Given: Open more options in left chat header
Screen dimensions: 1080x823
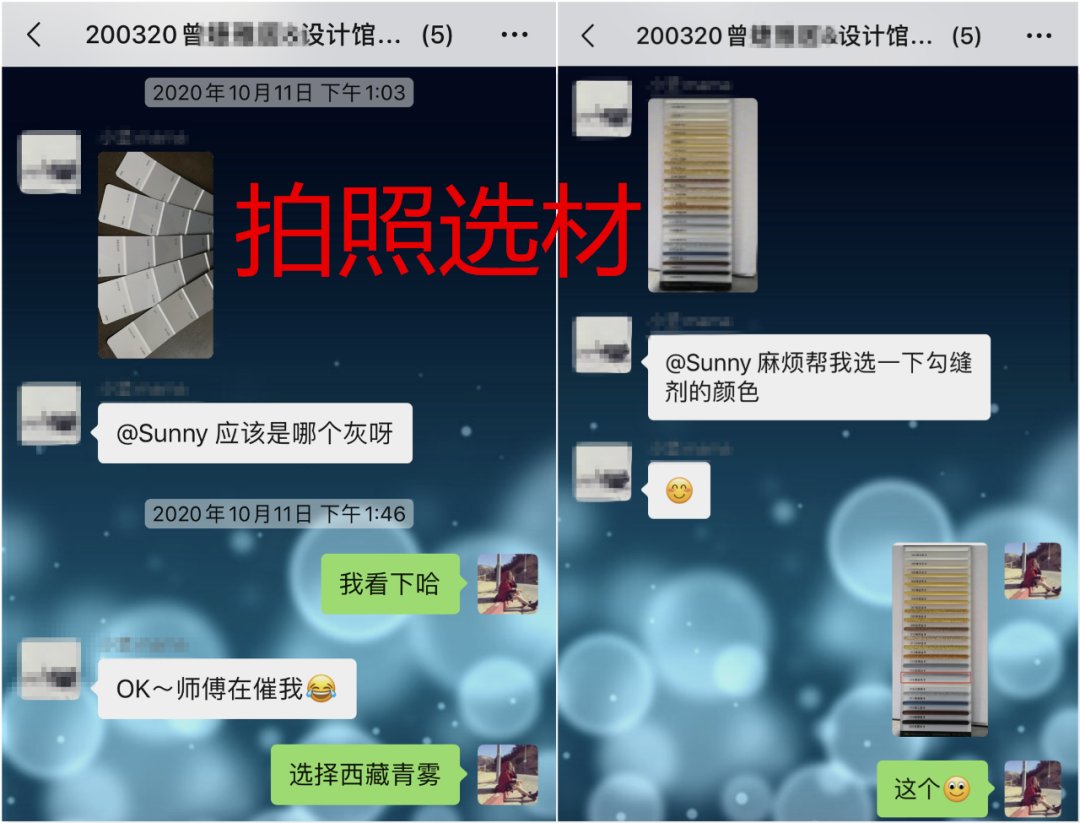Looking at the screenshot, I should tap(515, 34).
